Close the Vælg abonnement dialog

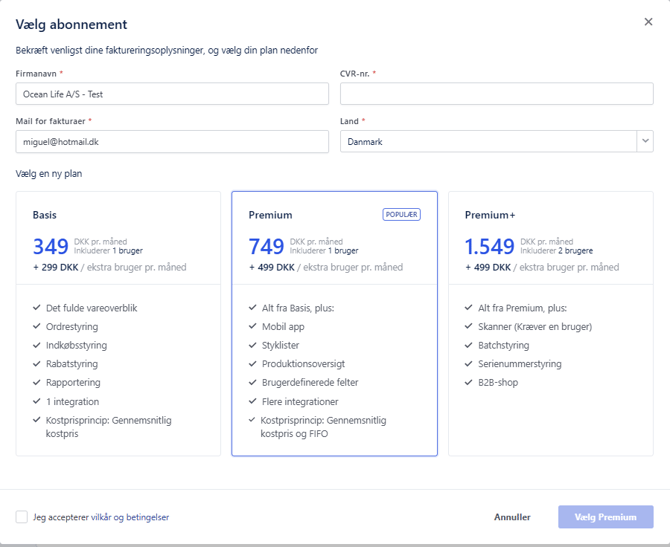[648, 22]
